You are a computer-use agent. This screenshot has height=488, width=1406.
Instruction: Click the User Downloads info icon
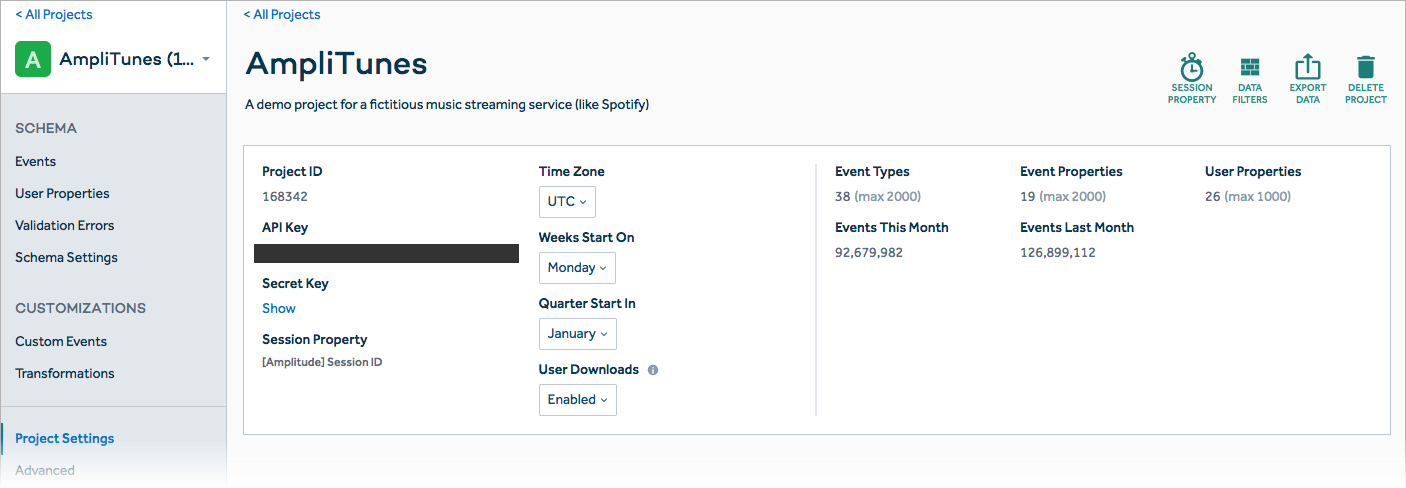(x=653, y=370)
